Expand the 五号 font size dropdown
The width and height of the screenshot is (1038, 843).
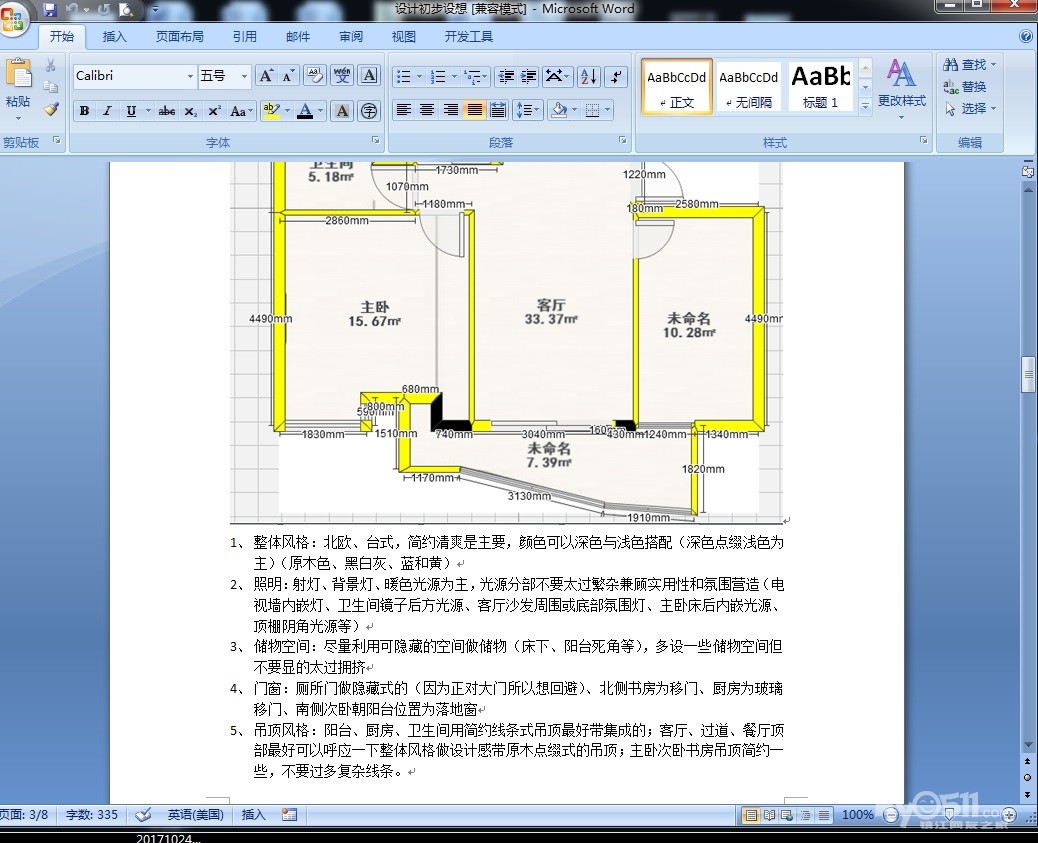(244, 76)
